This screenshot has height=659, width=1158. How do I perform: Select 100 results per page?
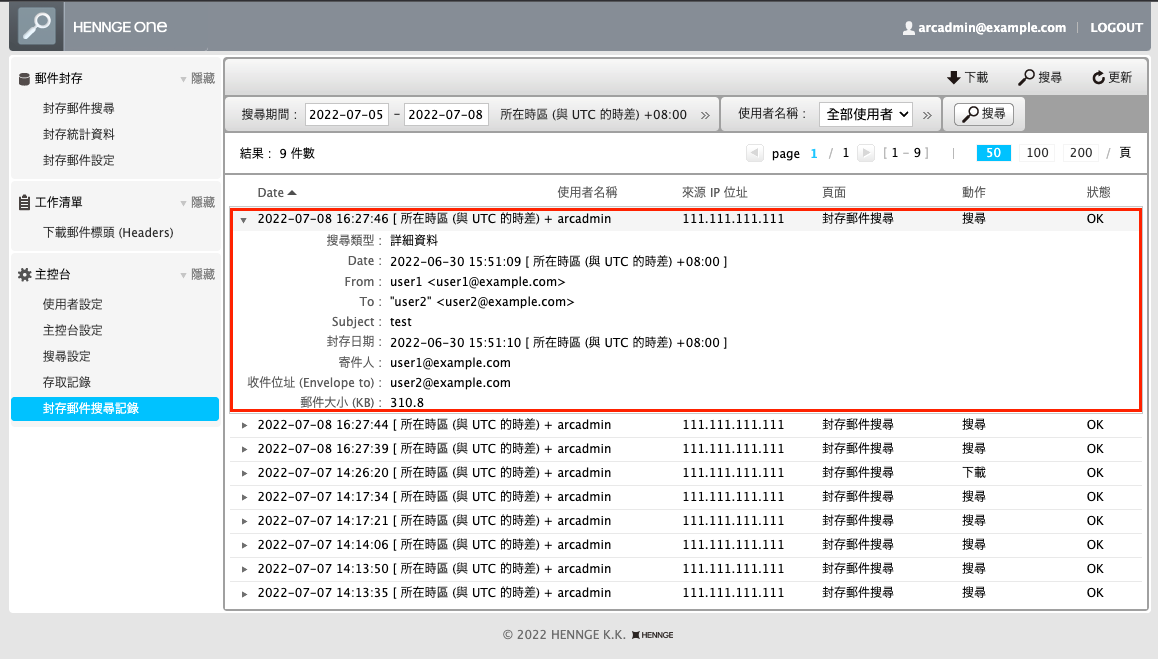point(1038,153)
